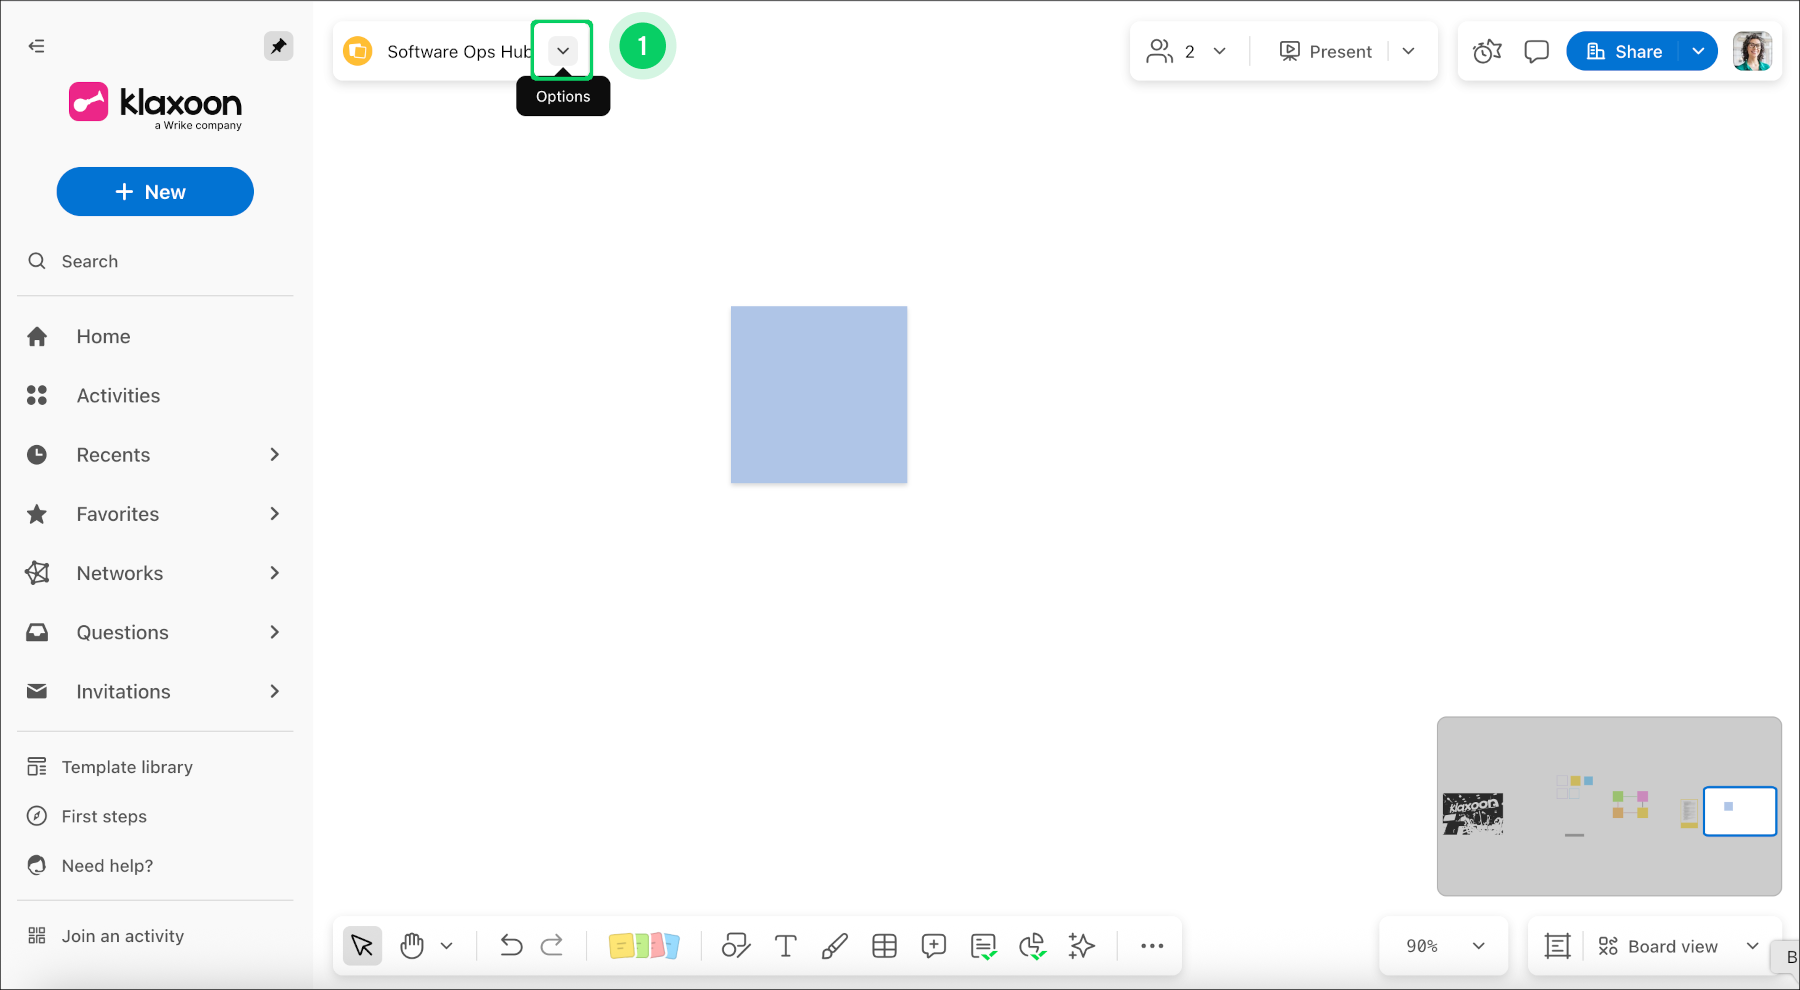1800x990 pixels.
Task: Open the board Options dropdown
Action: tap(562, 50)
